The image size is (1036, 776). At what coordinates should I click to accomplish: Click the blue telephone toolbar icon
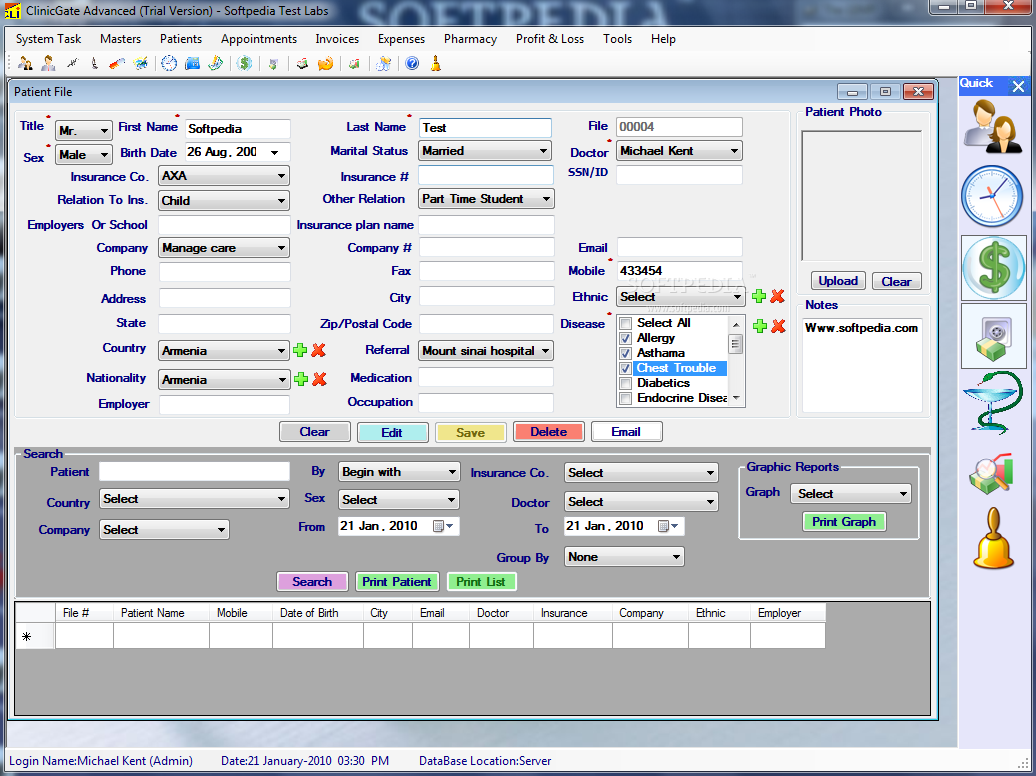coord(192,63)
